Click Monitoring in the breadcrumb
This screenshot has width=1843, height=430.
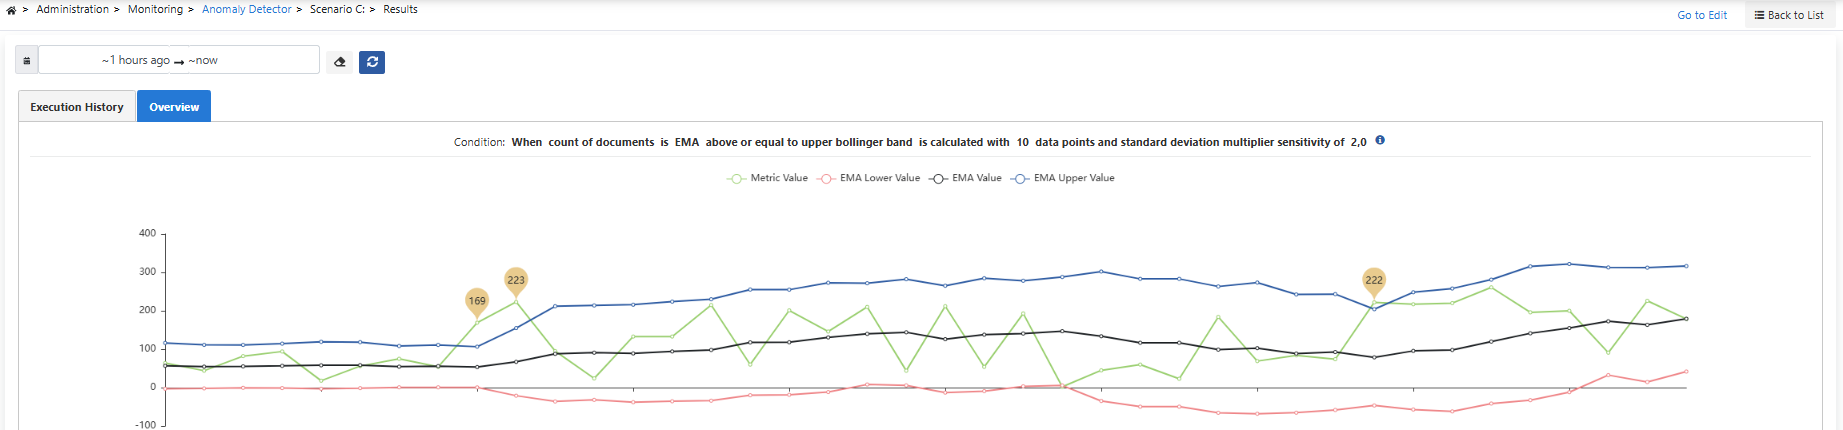(155, 10)
